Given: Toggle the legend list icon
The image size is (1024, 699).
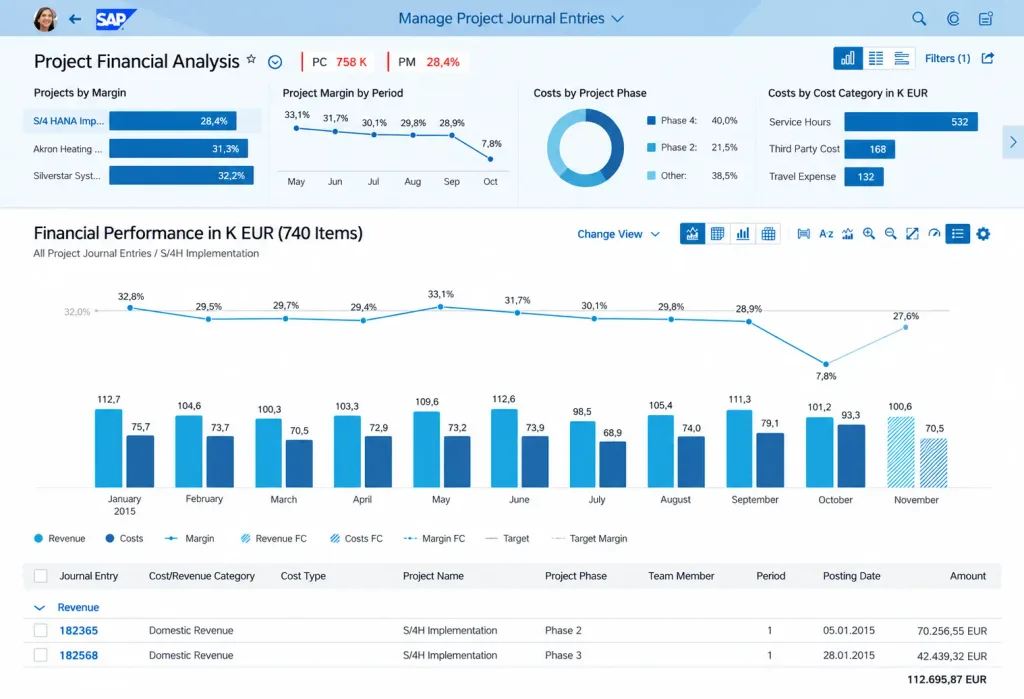Looking at the screenshot, I should 957,233.
